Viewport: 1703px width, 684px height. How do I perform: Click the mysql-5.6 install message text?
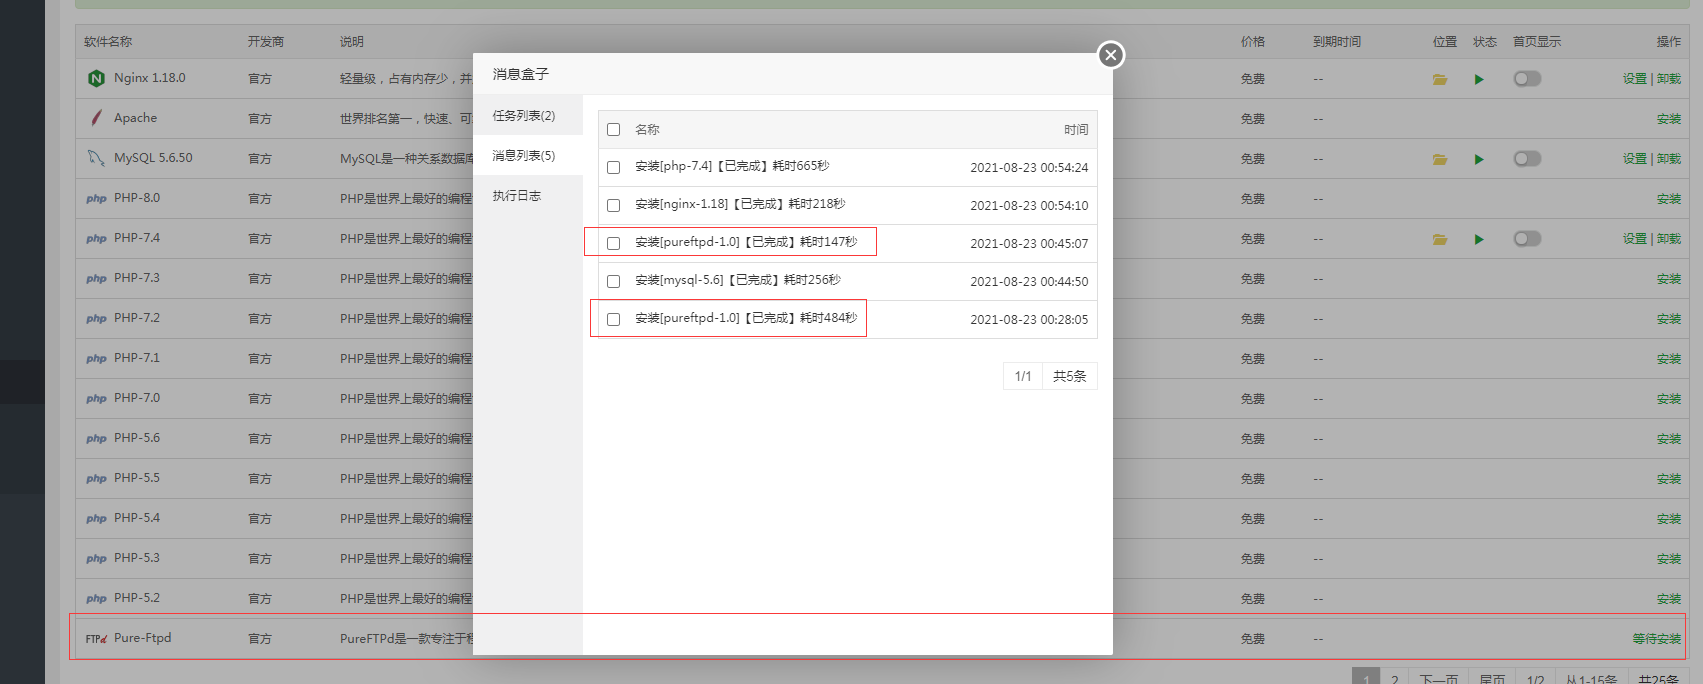(738, 280)
